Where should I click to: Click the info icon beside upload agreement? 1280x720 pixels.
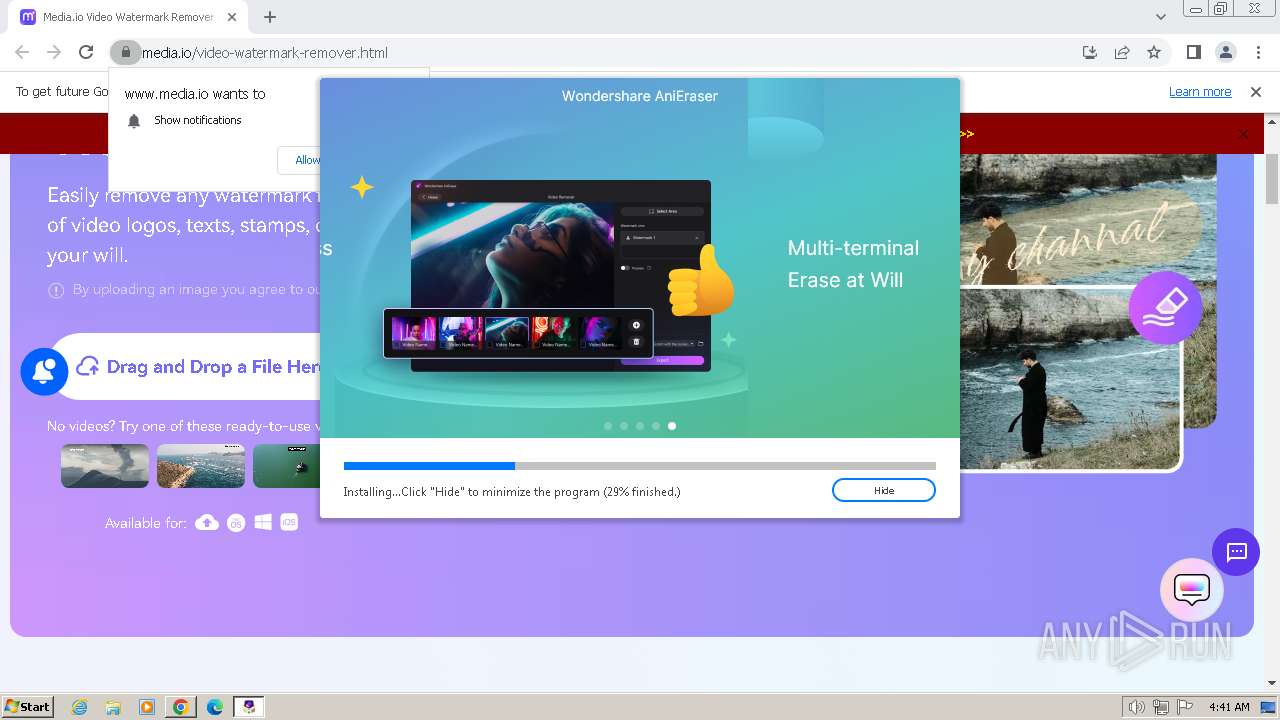[x=56, y=290]
